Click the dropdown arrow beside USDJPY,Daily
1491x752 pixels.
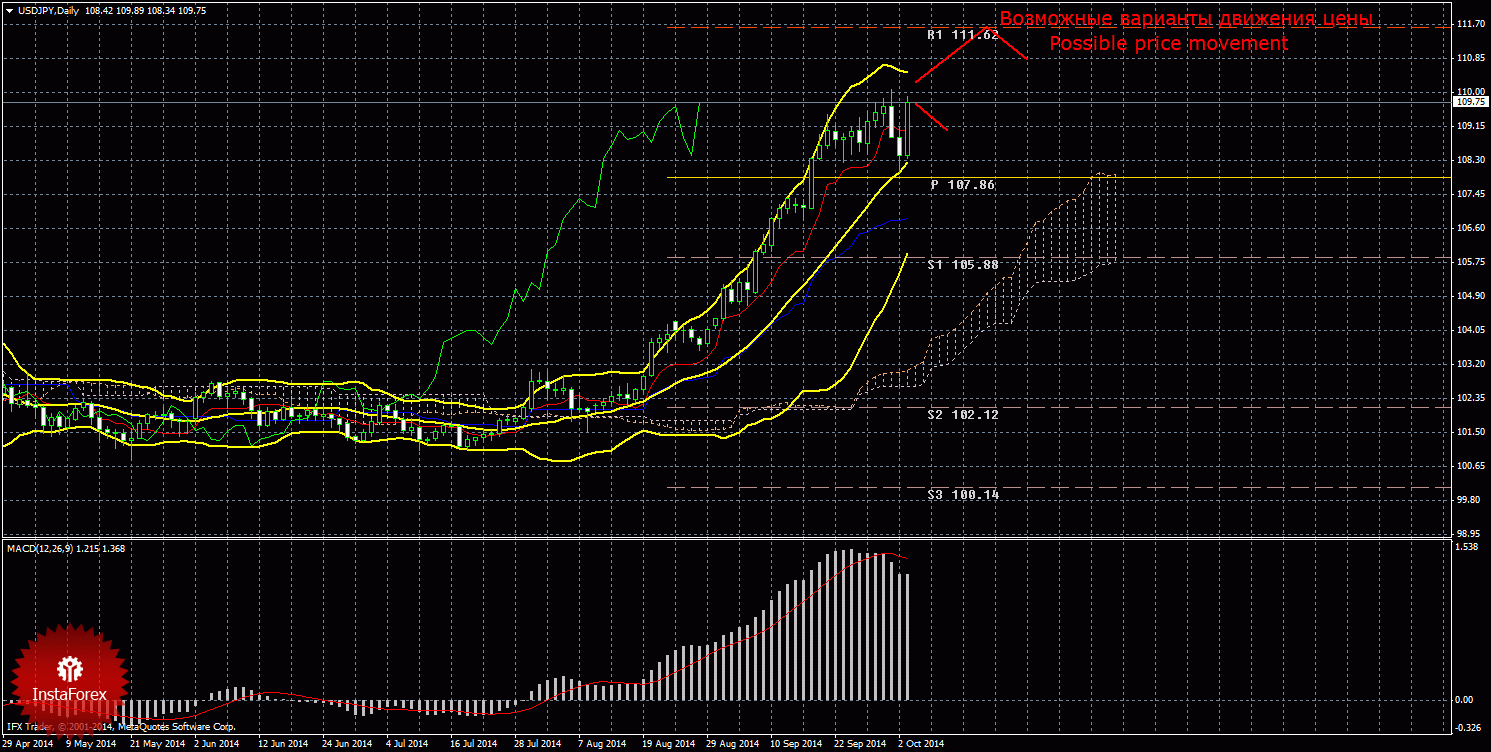pyautogui.click(x=9, y=10)
